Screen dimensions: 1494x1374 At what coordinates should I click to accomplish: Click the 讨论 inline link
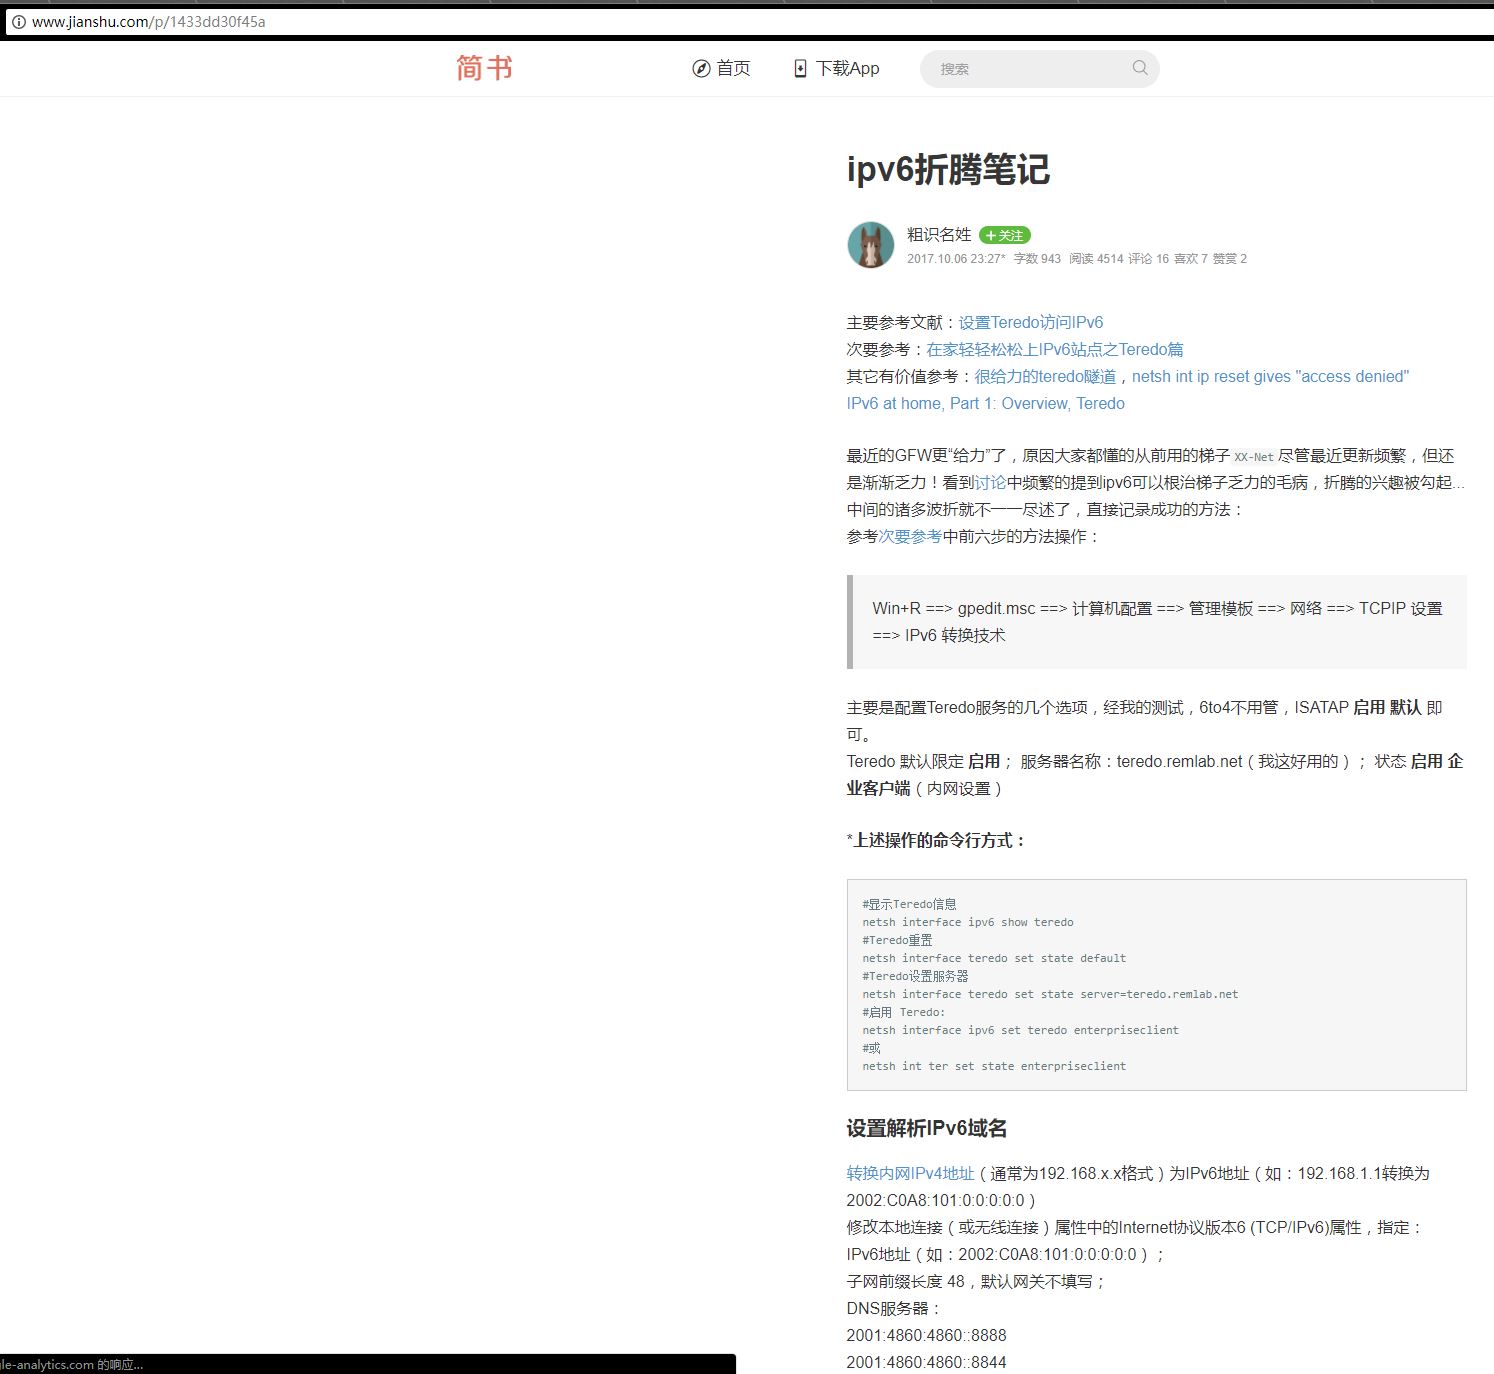(x=989, y=481)
